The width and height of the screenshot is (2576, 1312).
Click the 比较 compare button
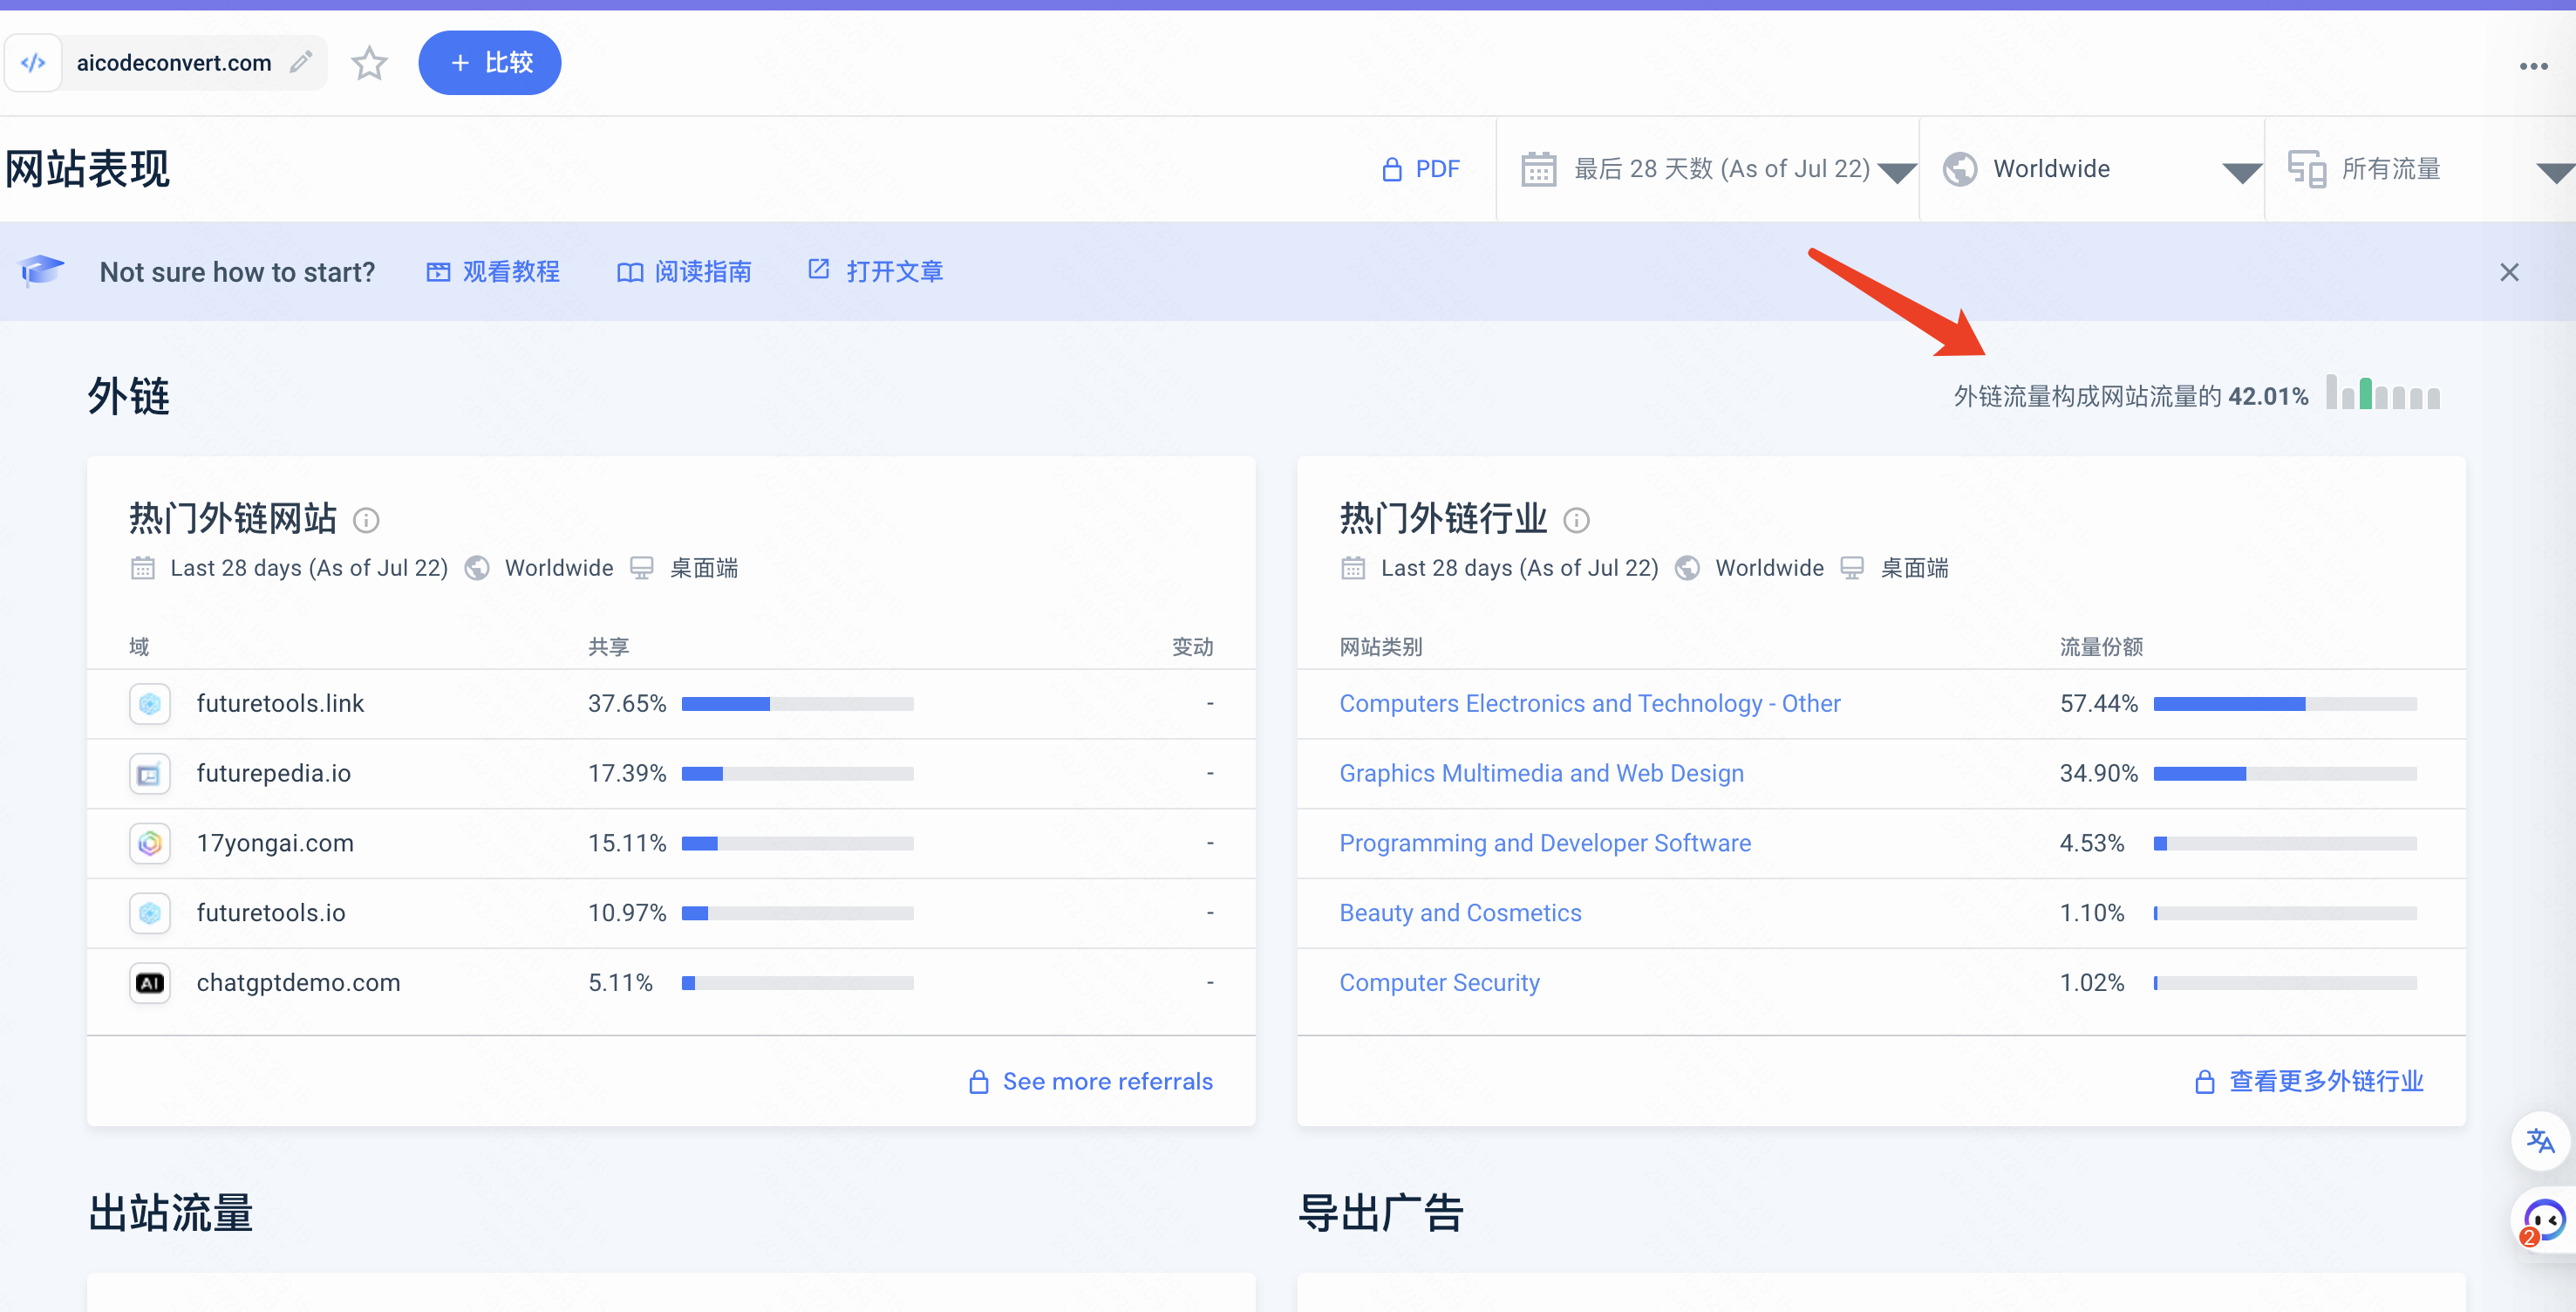click(489, 63)
